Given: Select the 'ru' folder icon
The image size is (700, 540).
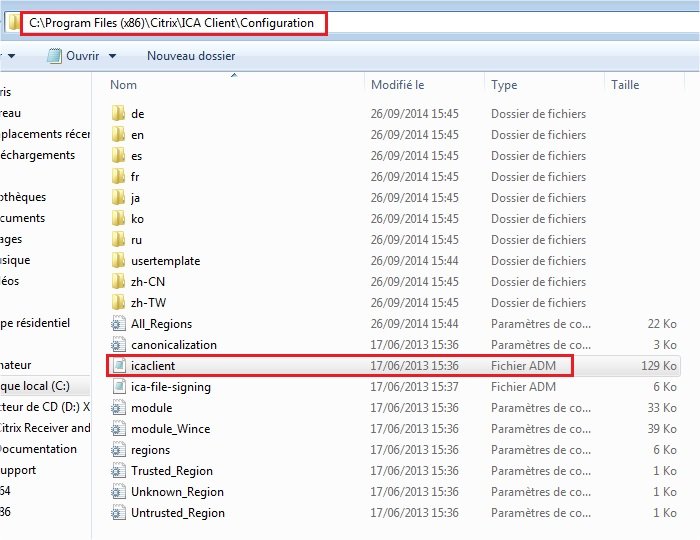Looking at the screenshot, I should [118, 239].
